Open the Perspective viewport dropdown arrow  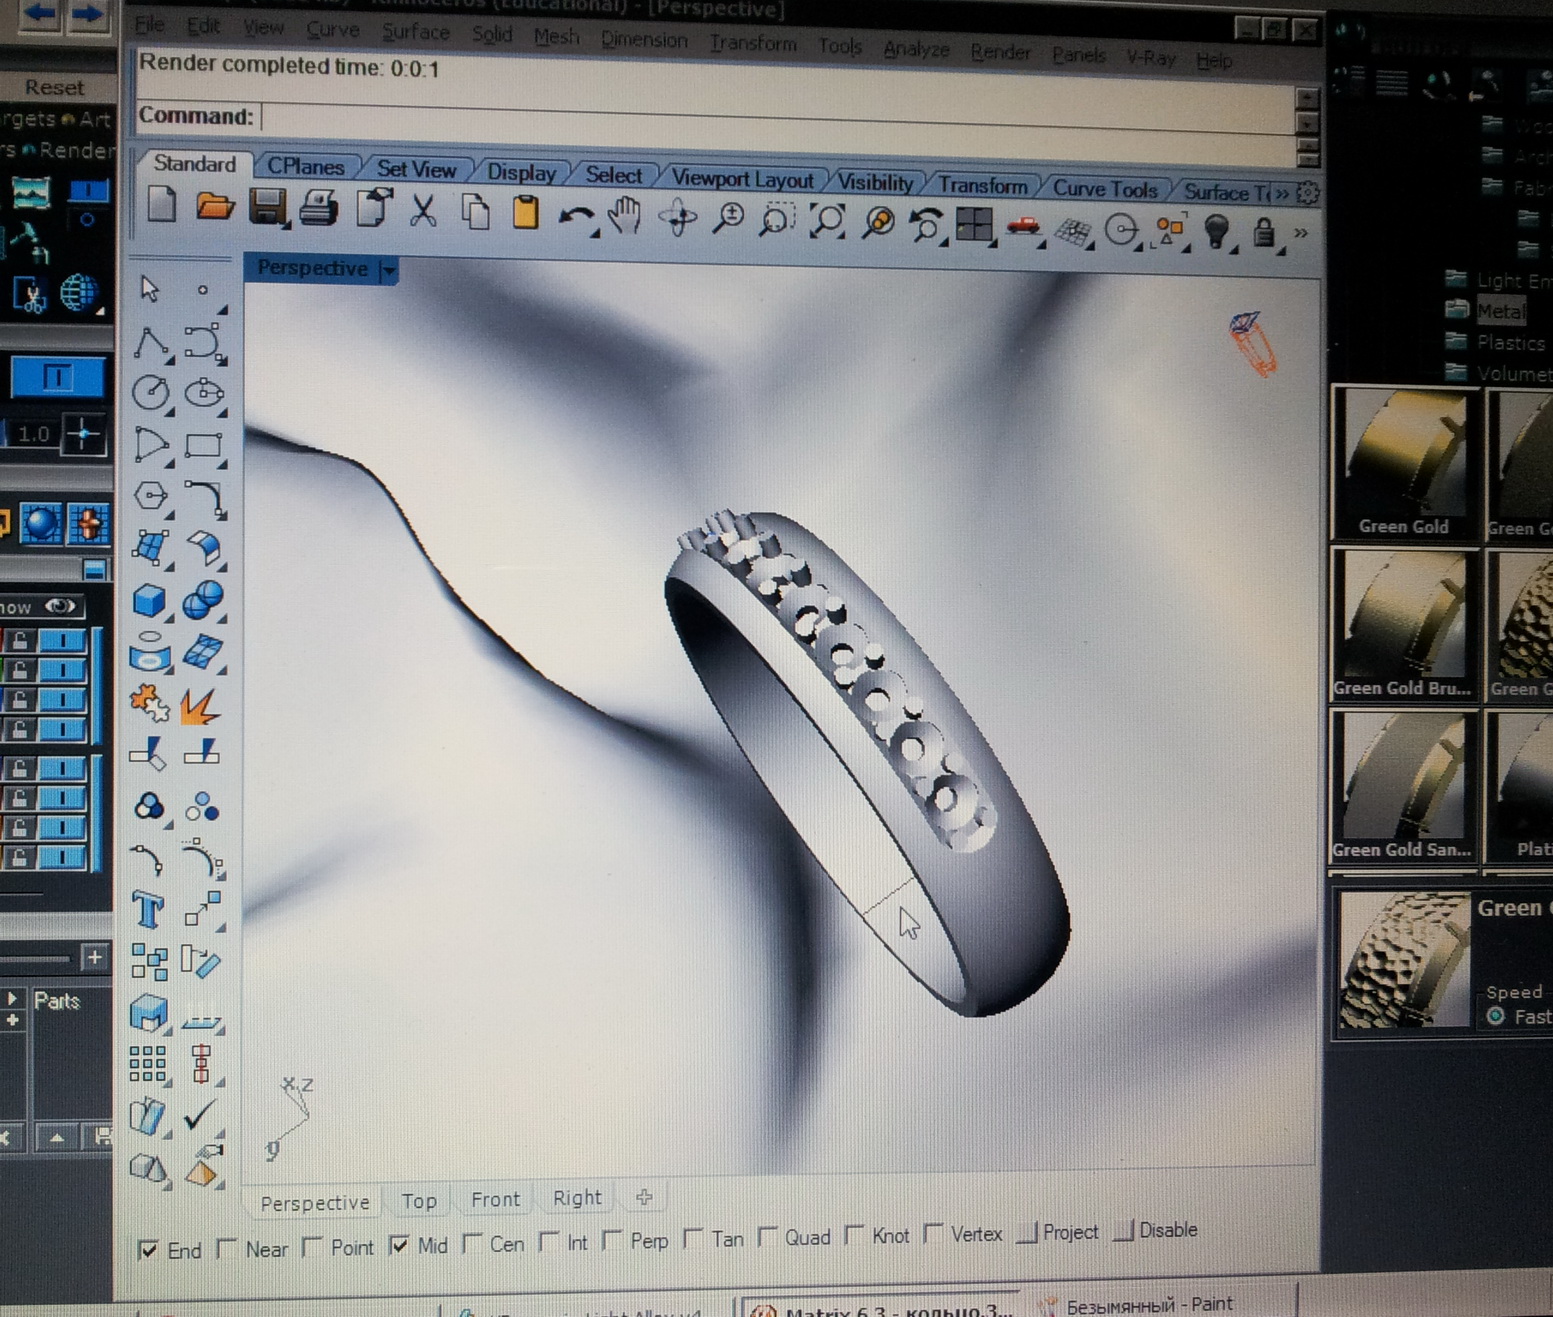[x=388, y=270]
